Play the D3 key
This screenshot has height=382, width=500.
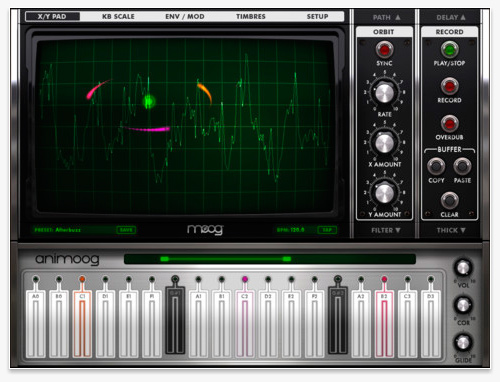pyautogui.click(x=431, y=323)
